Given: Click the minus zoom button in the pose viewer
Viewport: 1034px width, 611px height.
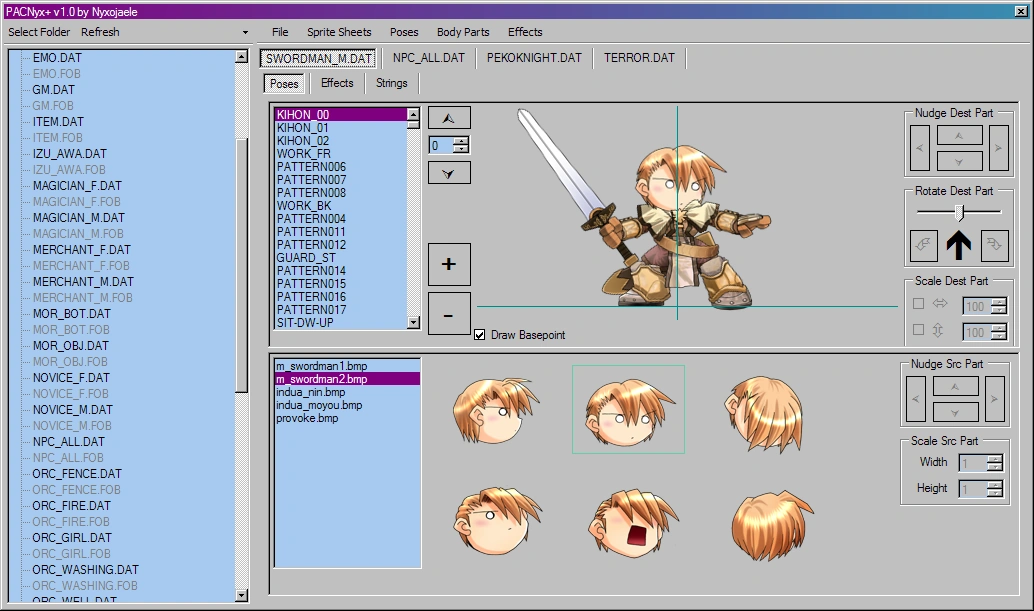Looking at the screenshot, I should pos(447,313).
